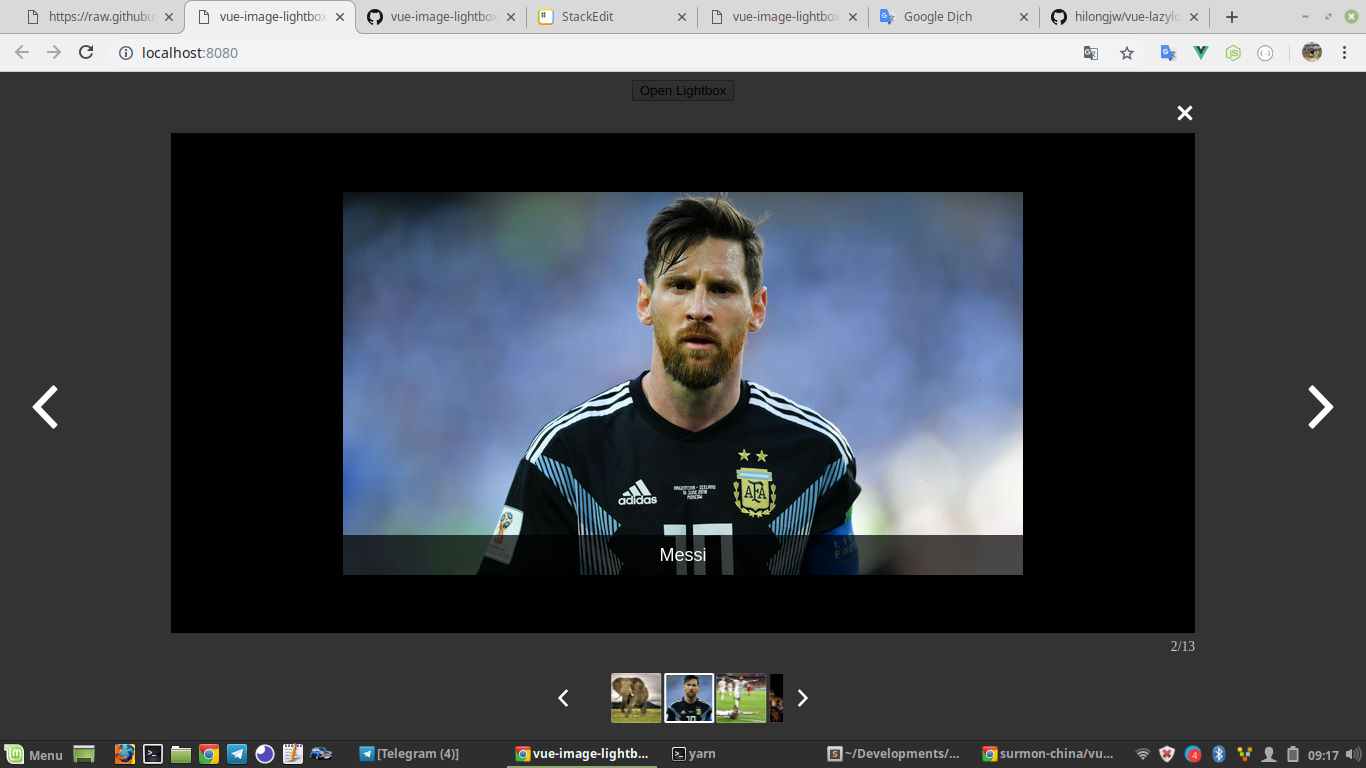1366x768 pixels.
Task: Go forward in browser history
Action: tap(54, 53)
